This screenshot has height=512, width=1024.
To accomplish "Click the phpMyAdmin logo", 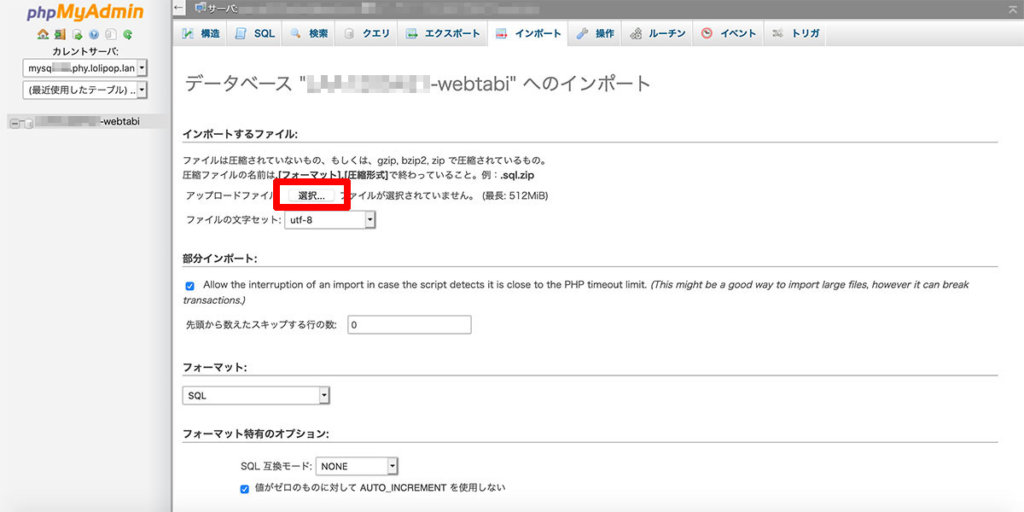I will point(85,12).
